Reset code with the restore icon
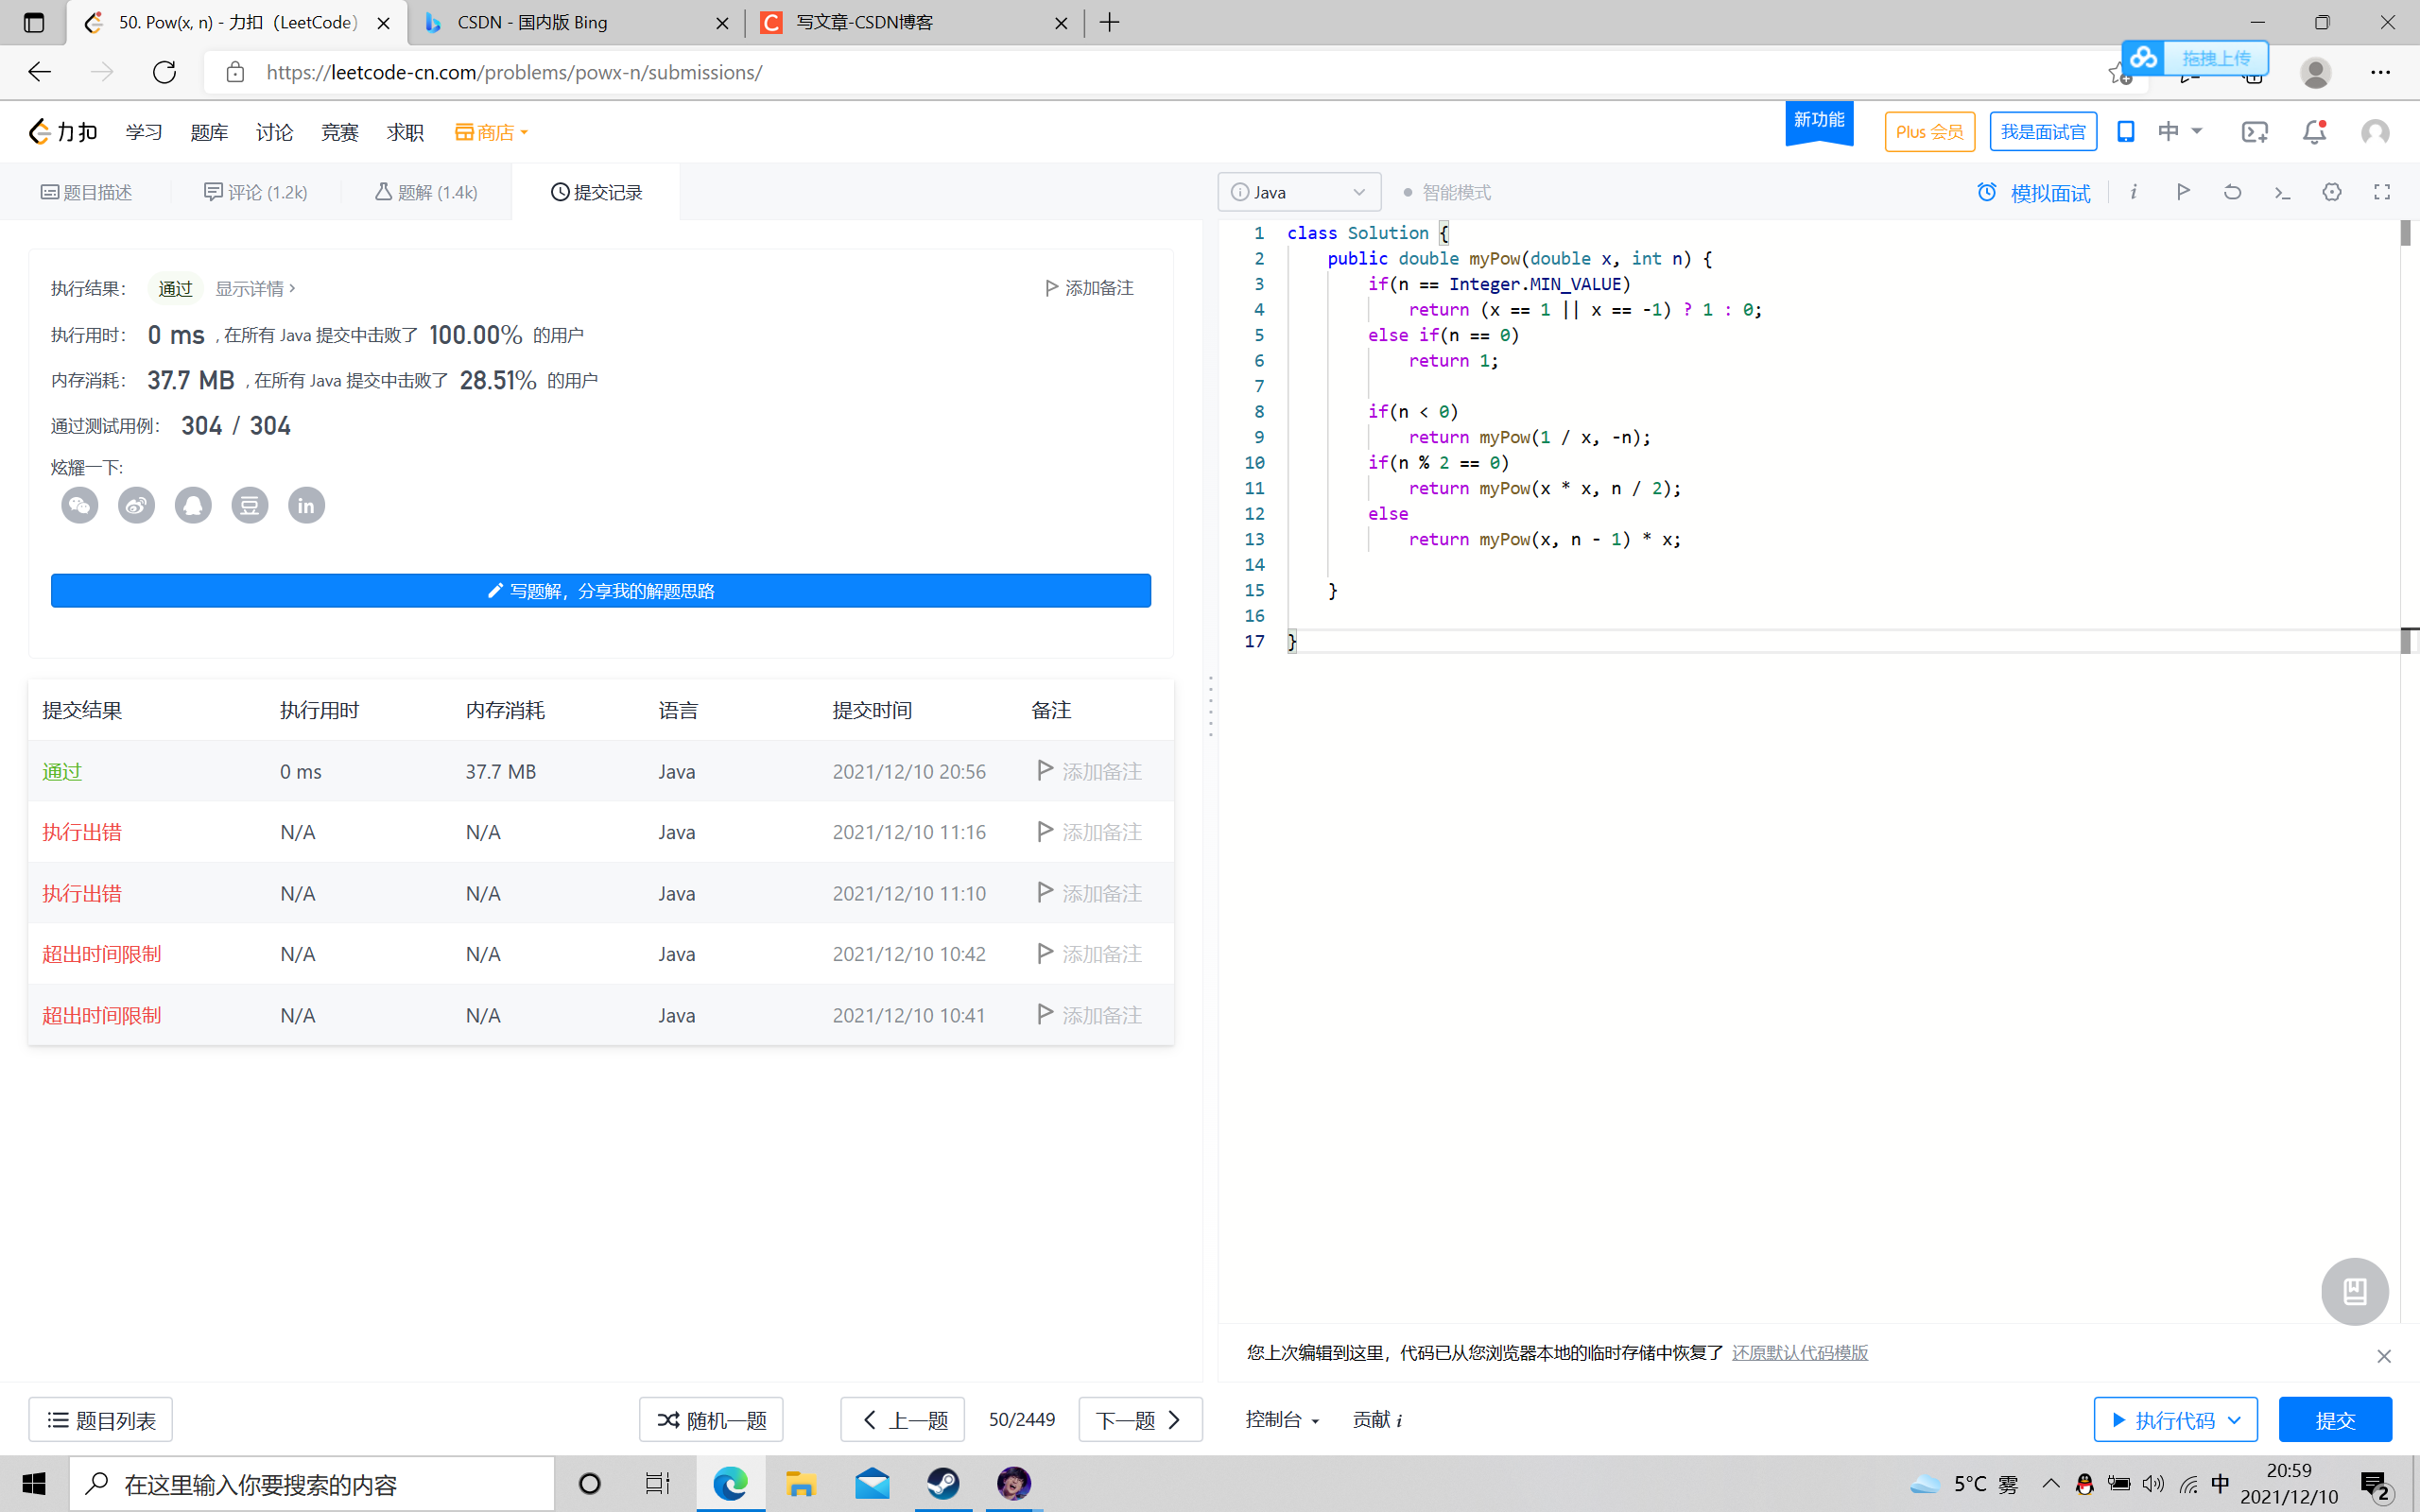Image resolution: width=2420 pixels, height=1512 pixels. point(2232,192)
